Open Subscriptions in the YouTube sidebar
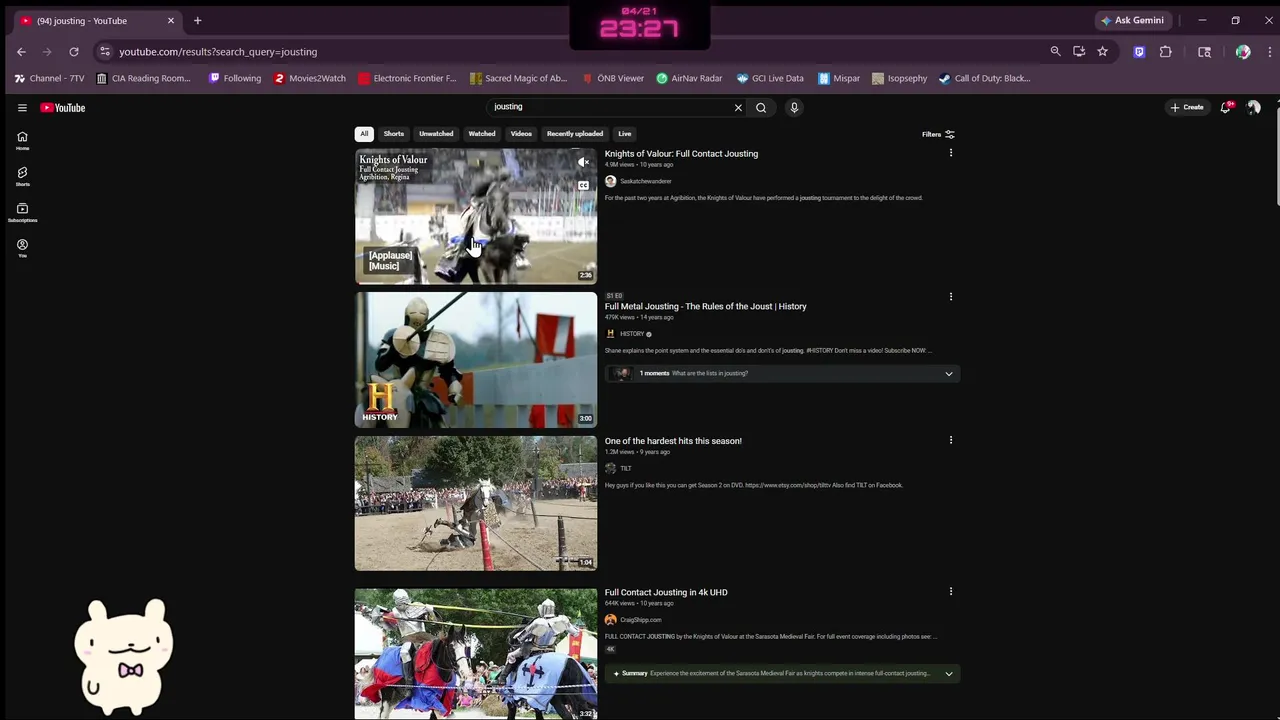 pyautogui.click(x=22, y=213)
